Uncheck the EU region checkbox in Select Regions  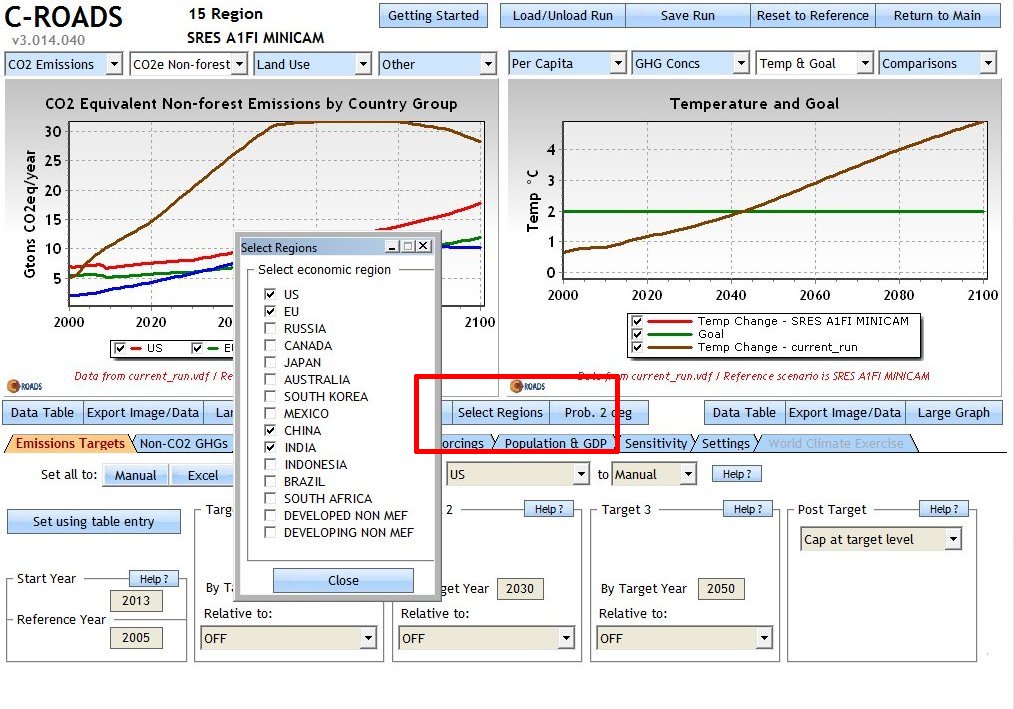pos(270,311)
